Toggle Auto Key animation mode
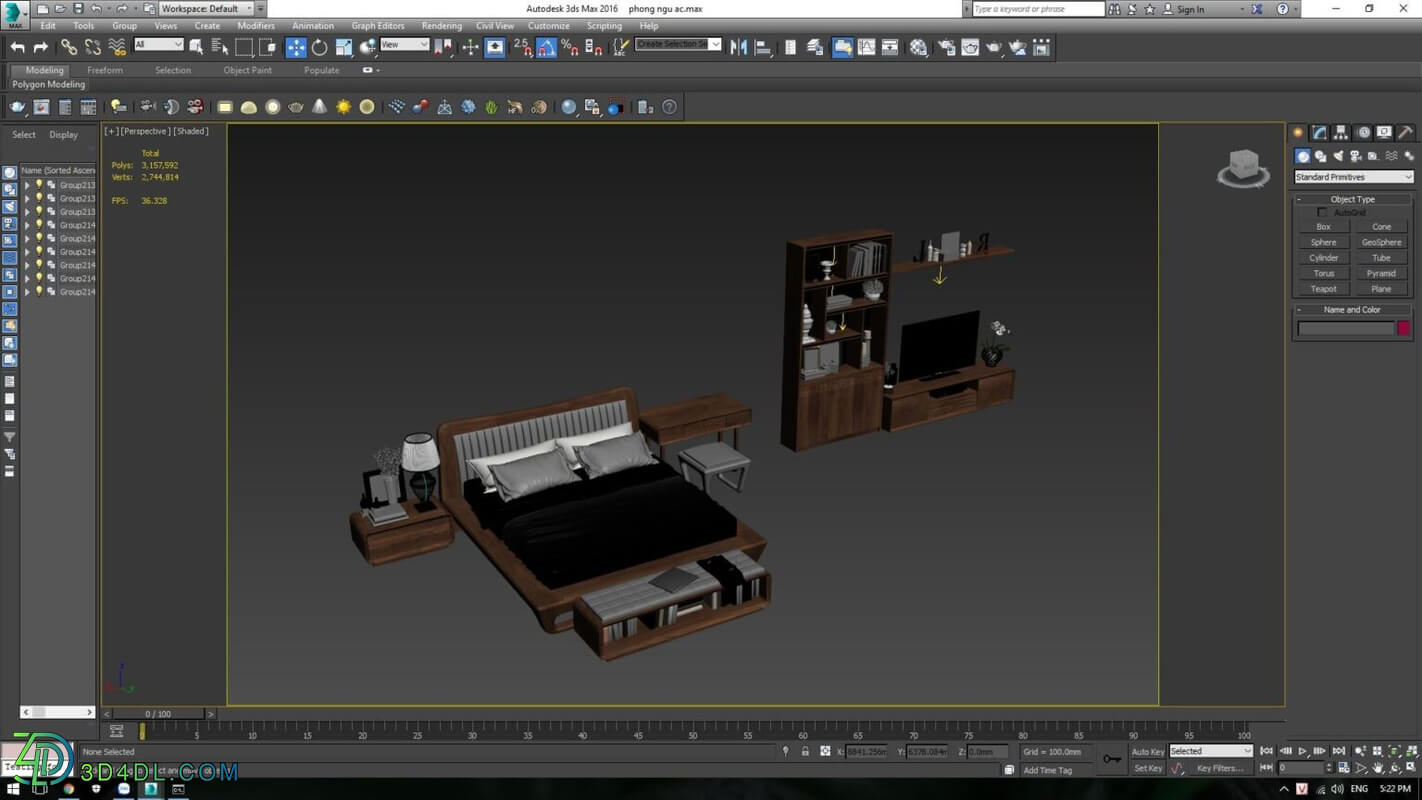 [x=1147, y=751]
